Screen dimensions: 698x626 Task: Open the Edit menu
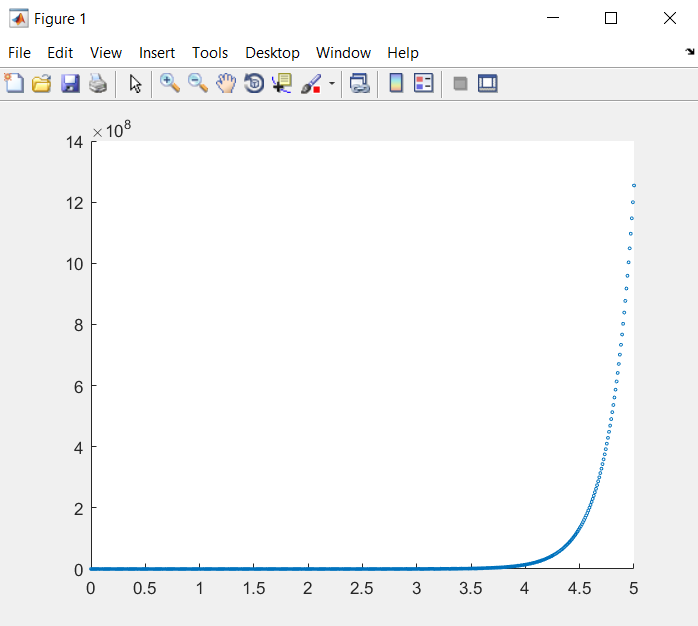click(60, 53)
